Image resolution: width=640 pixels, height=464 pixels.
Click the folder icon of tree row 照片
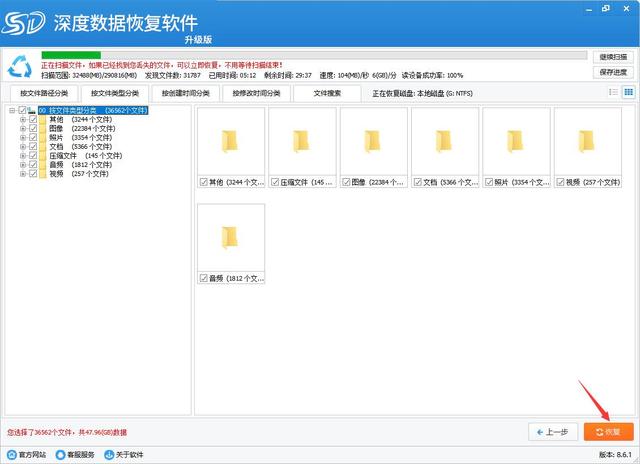click(42, 138)
